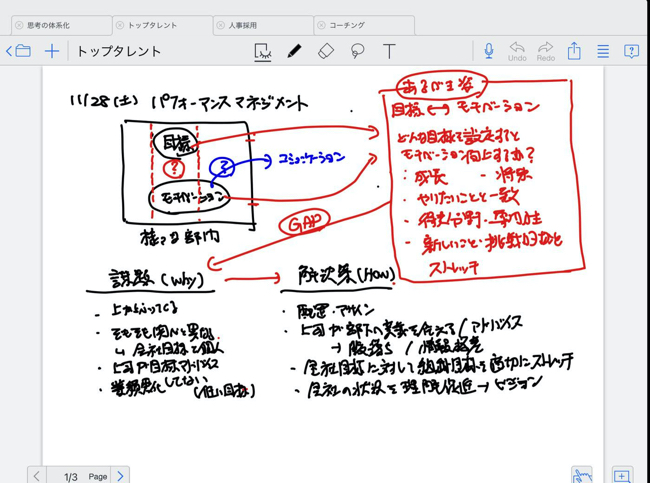Toggle the finger touch mode
Image resolution: width=650 pixels, height=483 pixels.
[581, 475]
